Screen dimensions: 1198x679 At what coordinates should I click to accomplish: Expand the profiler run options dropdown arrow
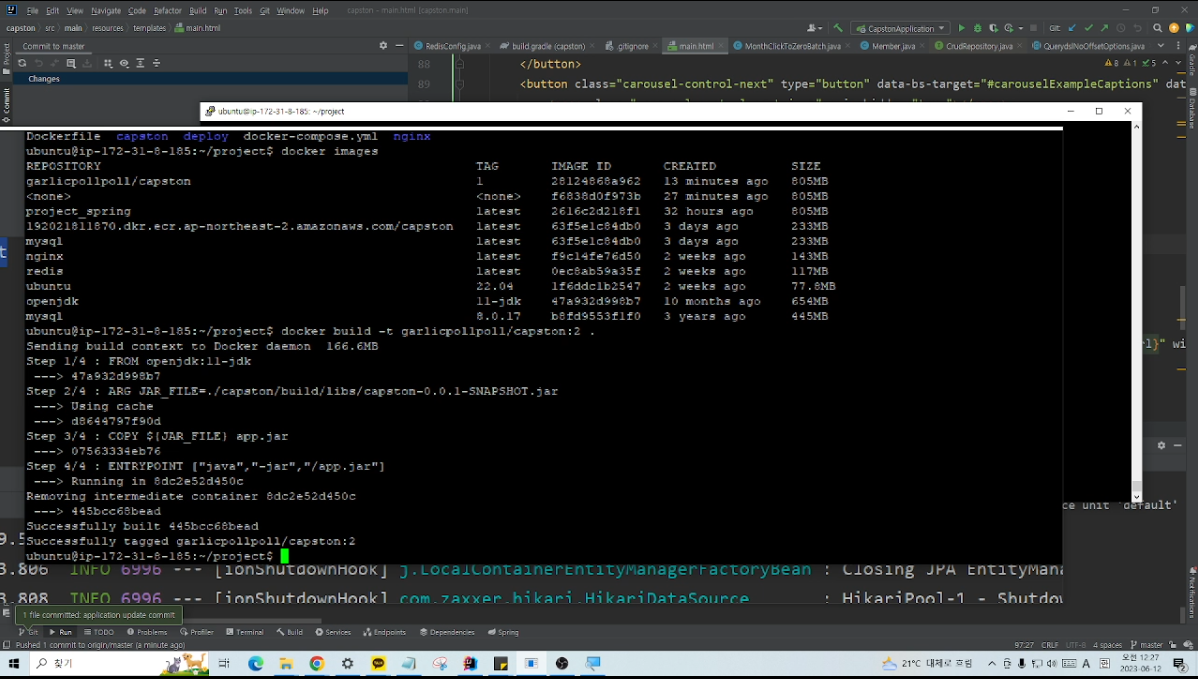point(1020,28)
